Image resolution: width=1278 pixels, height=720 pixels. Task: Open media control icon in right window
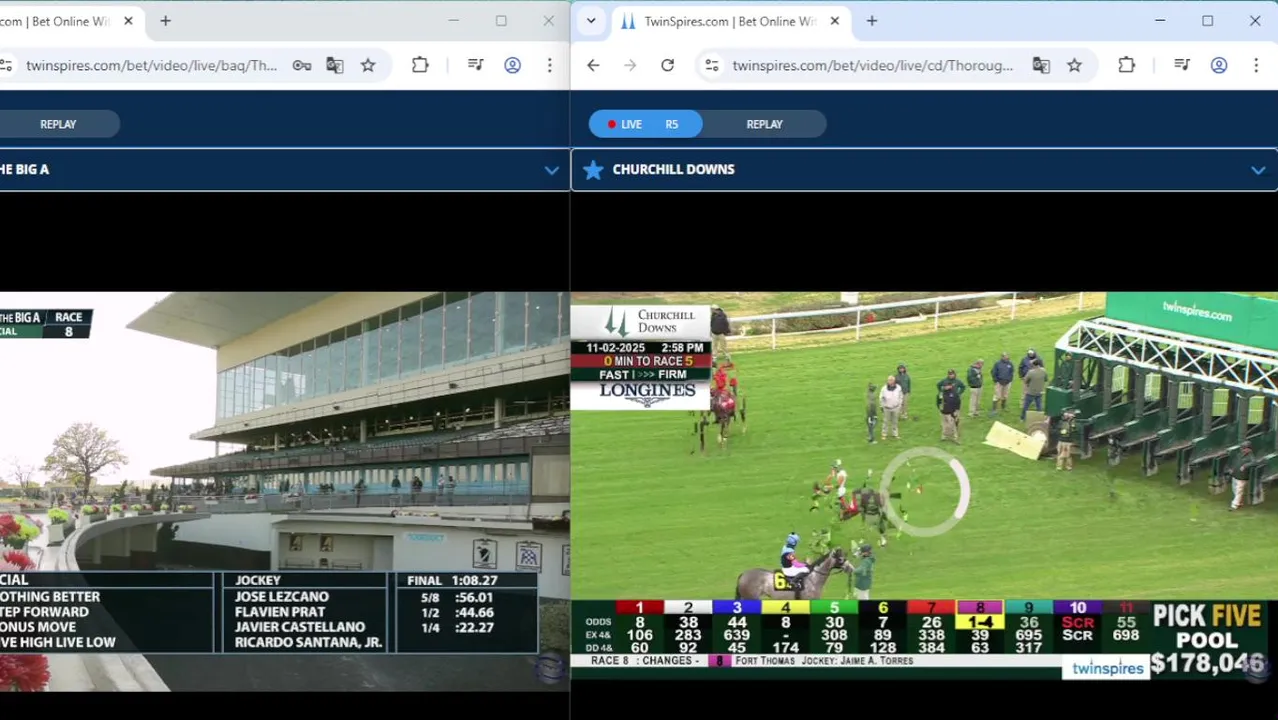[x=1181, y=66]
